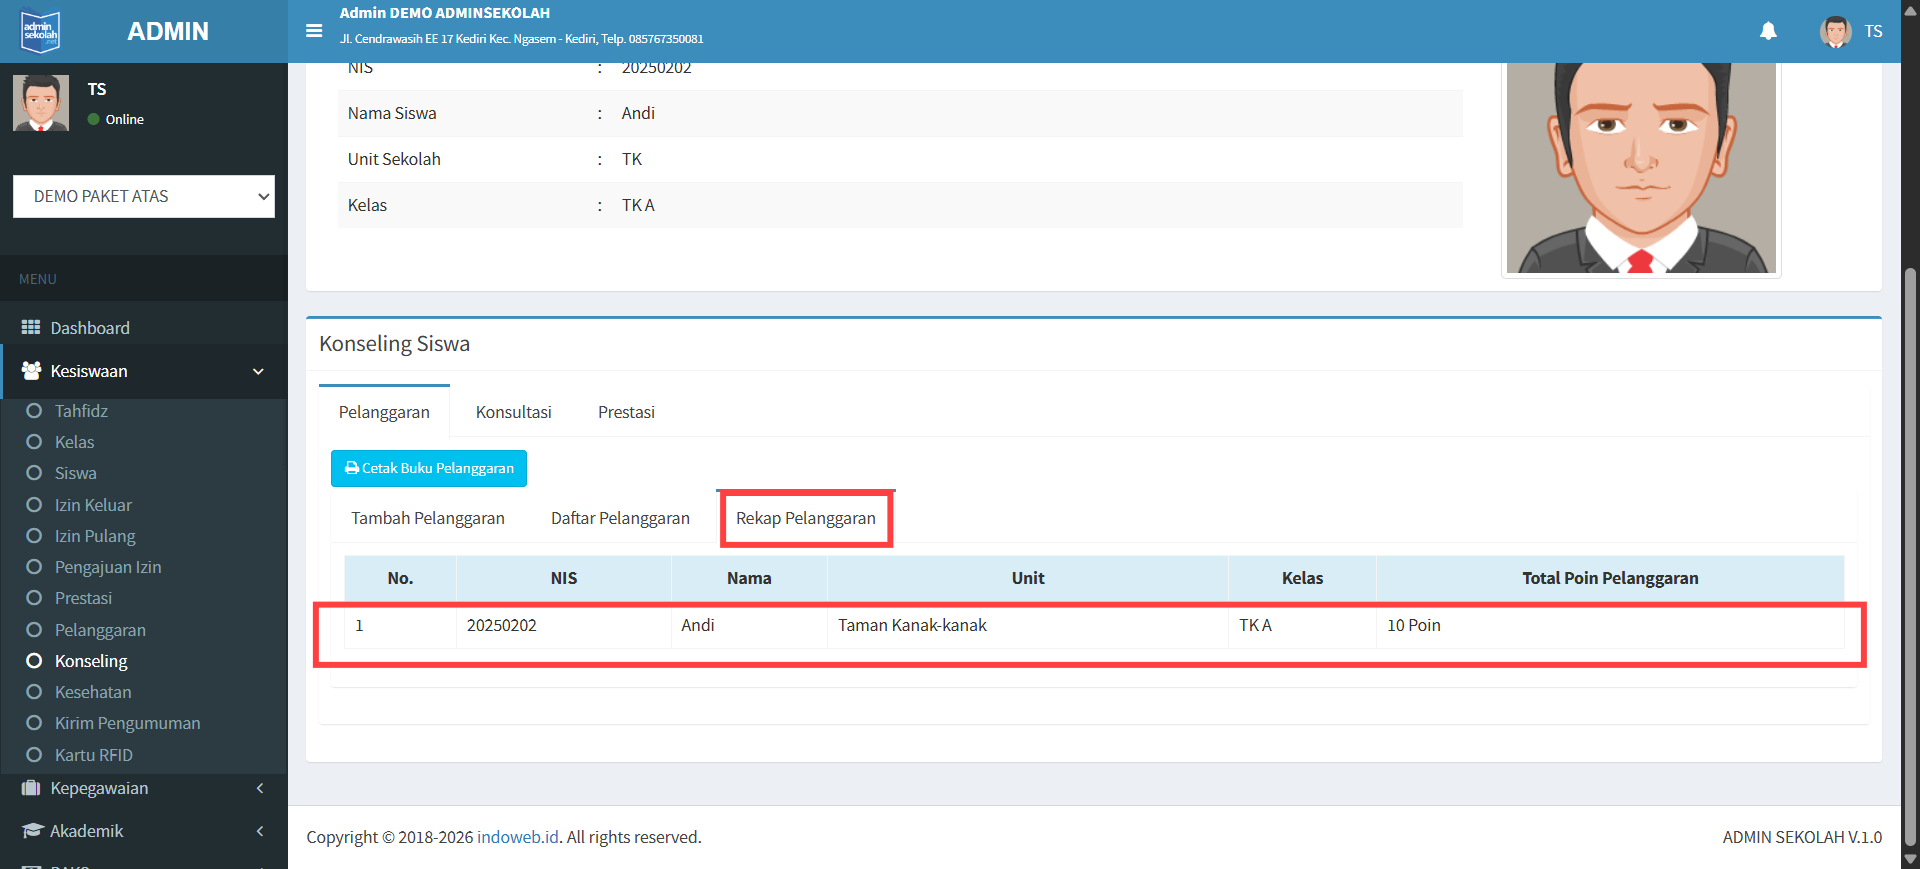
Task: Click the Dashboard grid icon
Action: pyautogui.click(x=31, y=328)
